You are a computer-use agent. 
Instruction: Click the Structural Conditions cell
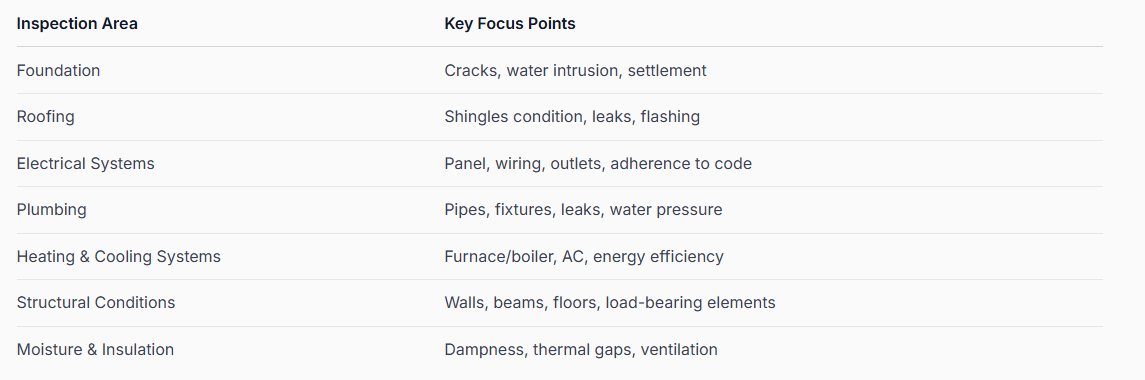click(x=96, y=303)
